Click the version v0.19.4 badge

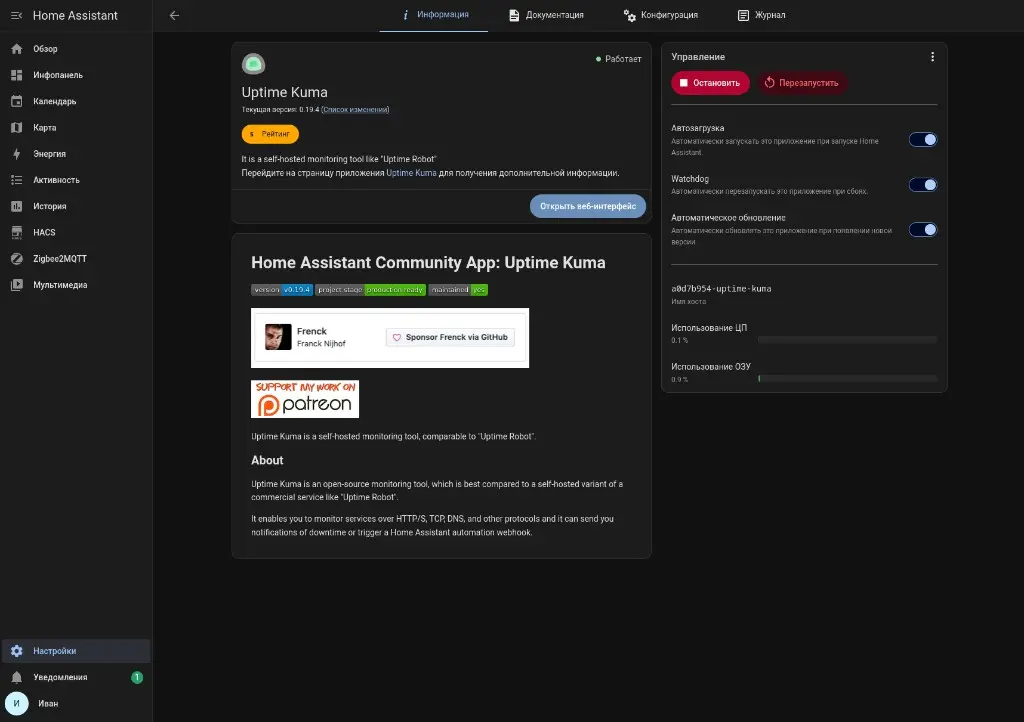click(281, 290)
